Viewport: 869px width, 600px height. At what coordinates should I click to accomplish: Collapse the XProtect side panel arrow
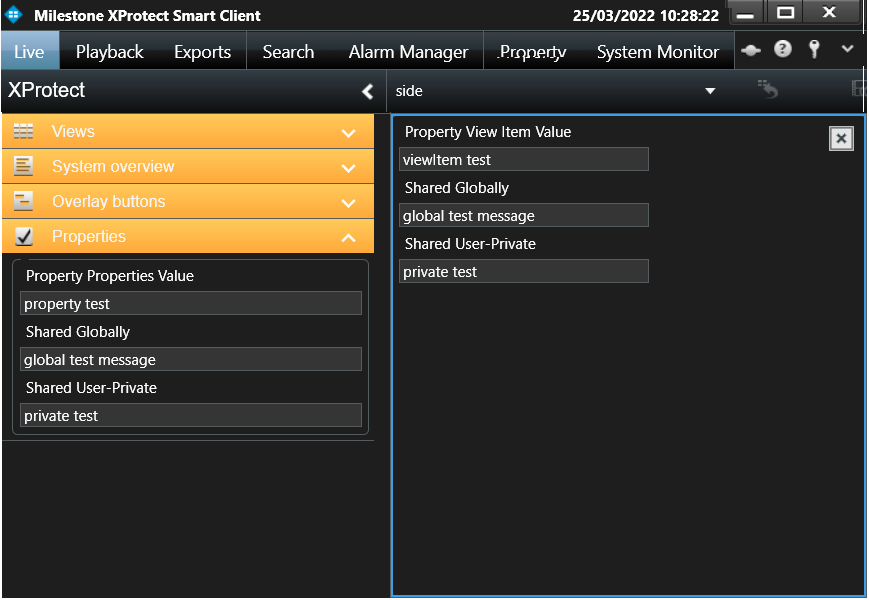click(367, 91)
